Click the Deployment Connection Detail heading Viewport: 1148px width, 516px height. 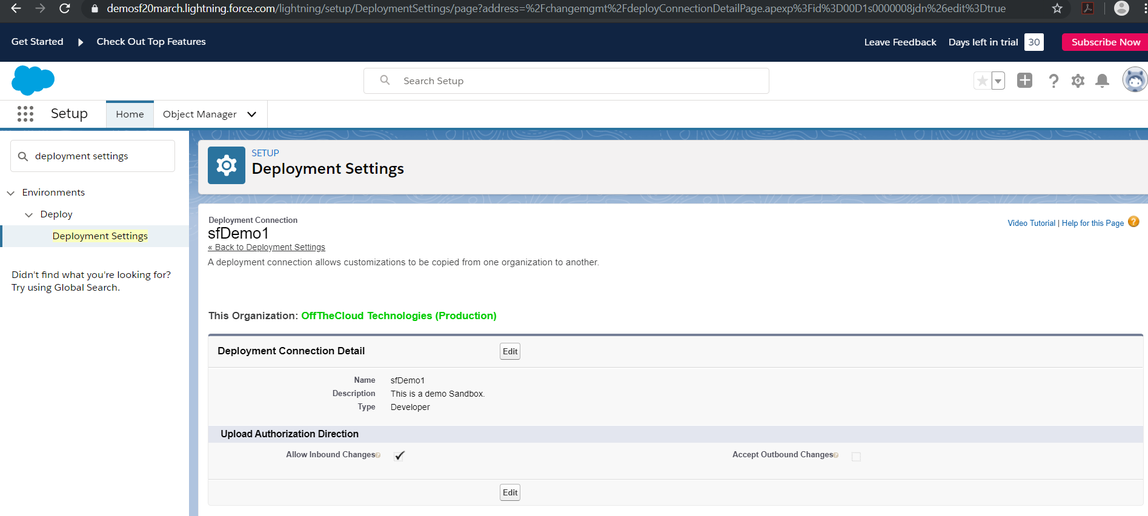(x=291, y=351)
